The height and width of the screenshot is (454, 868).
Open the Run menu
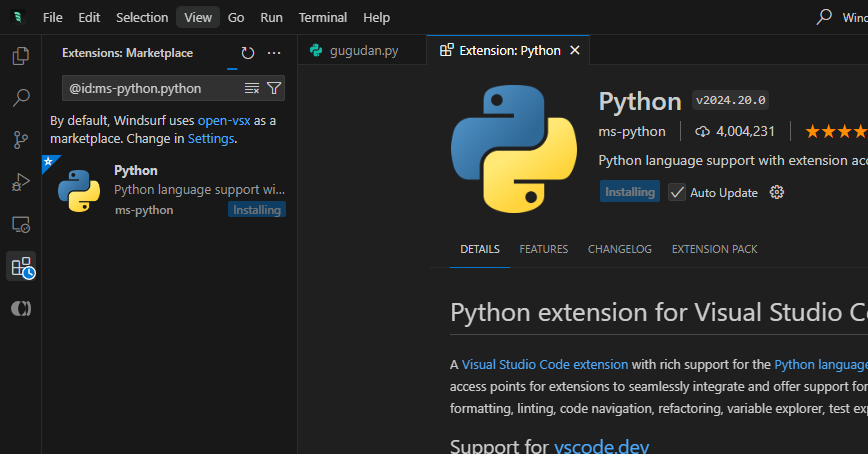pos(271,17)
